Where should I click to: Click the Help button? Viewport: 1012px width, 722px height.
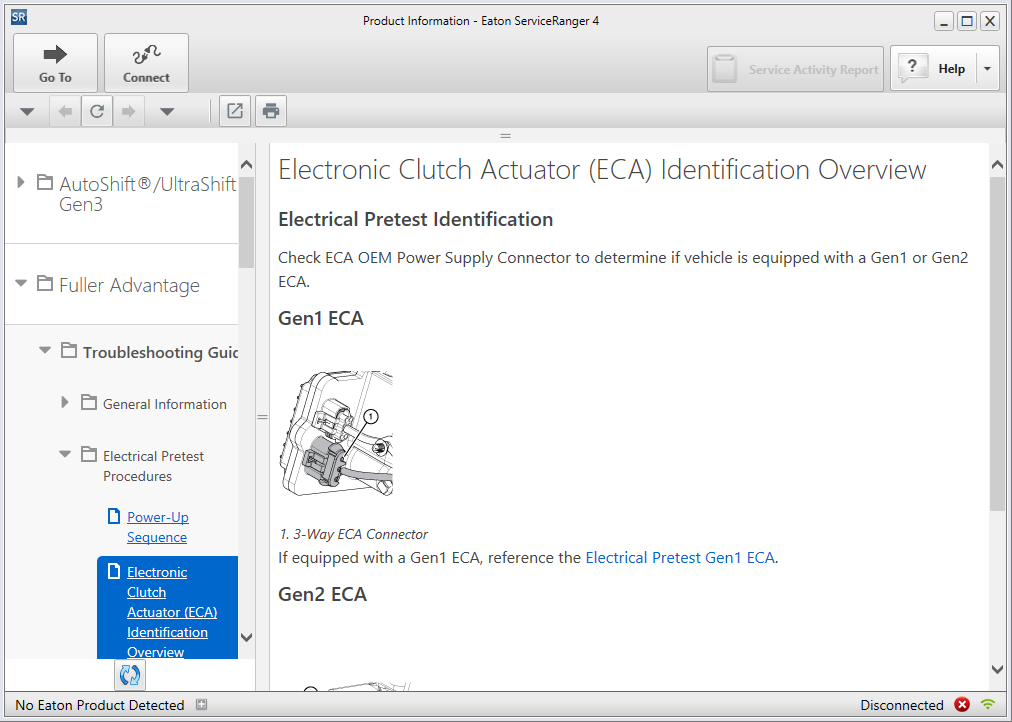(x=932, y=69)
